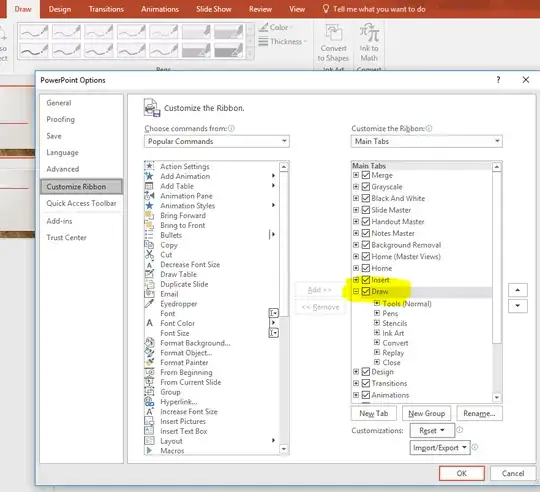540x492 pixels.
Task: Open the Import/Export dropdown button
Action: pyautogui.click(x=440, y=448)
